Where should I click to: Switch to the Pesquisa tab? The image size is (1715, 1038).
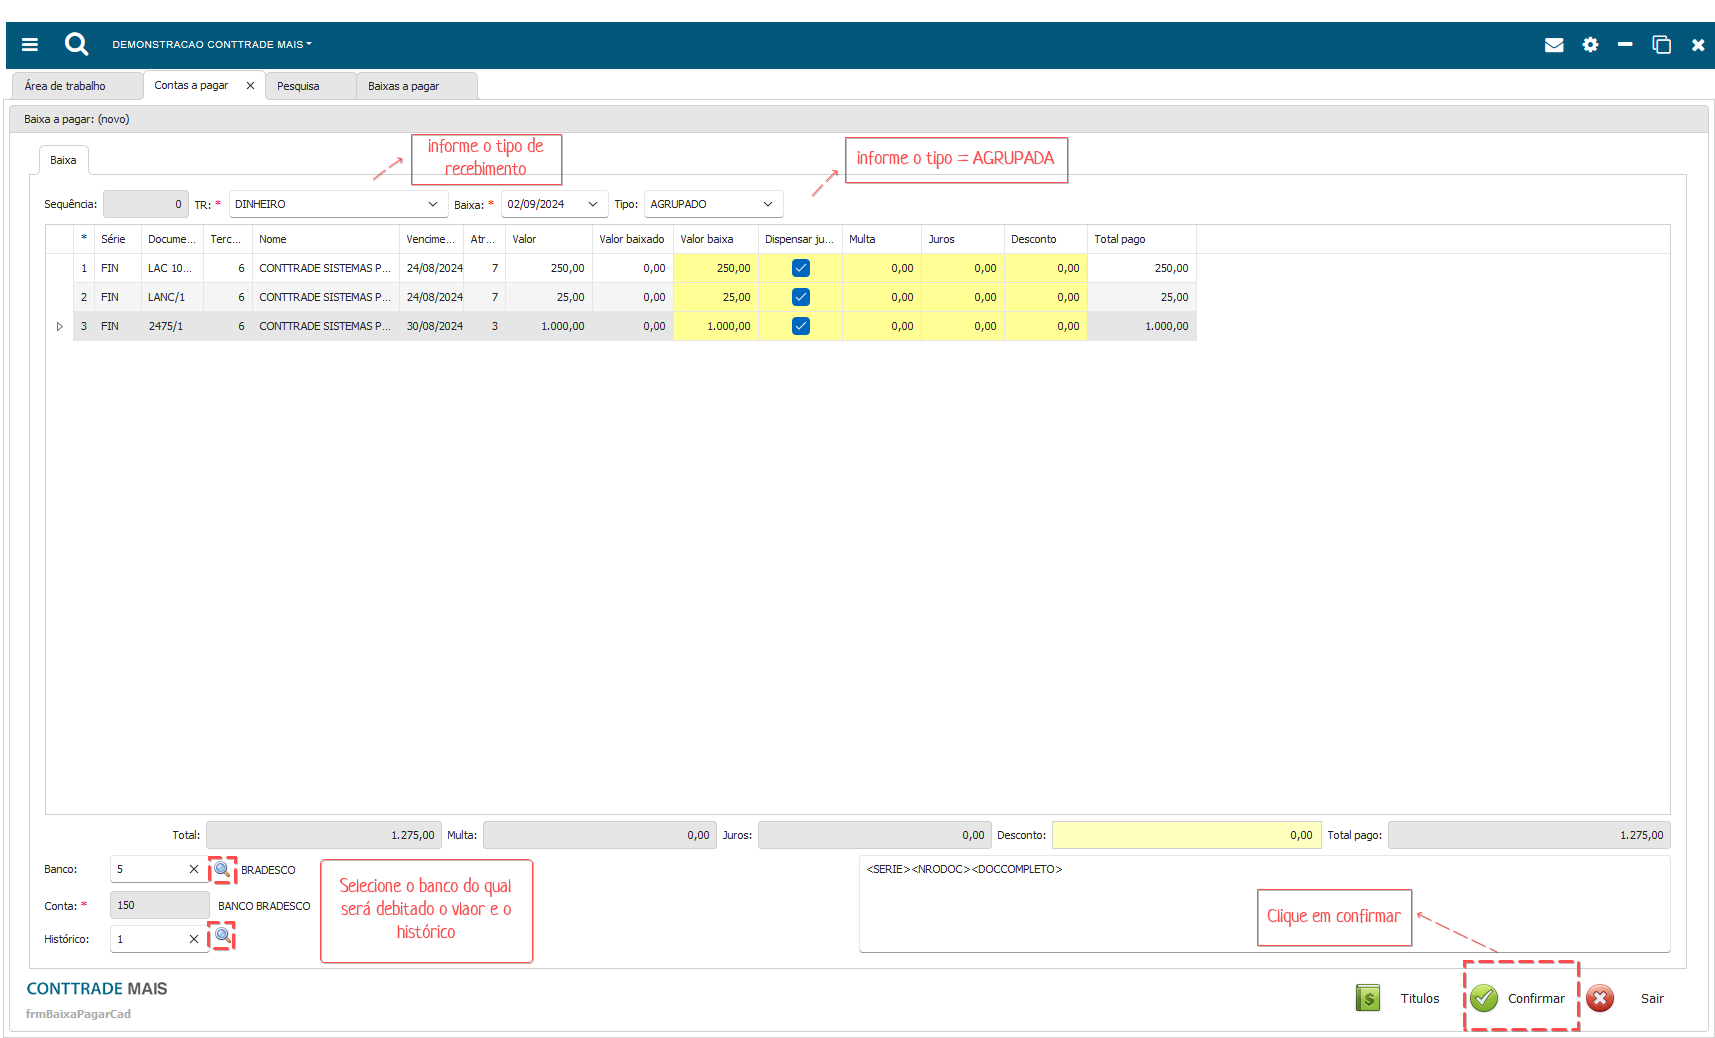point(298,86)
